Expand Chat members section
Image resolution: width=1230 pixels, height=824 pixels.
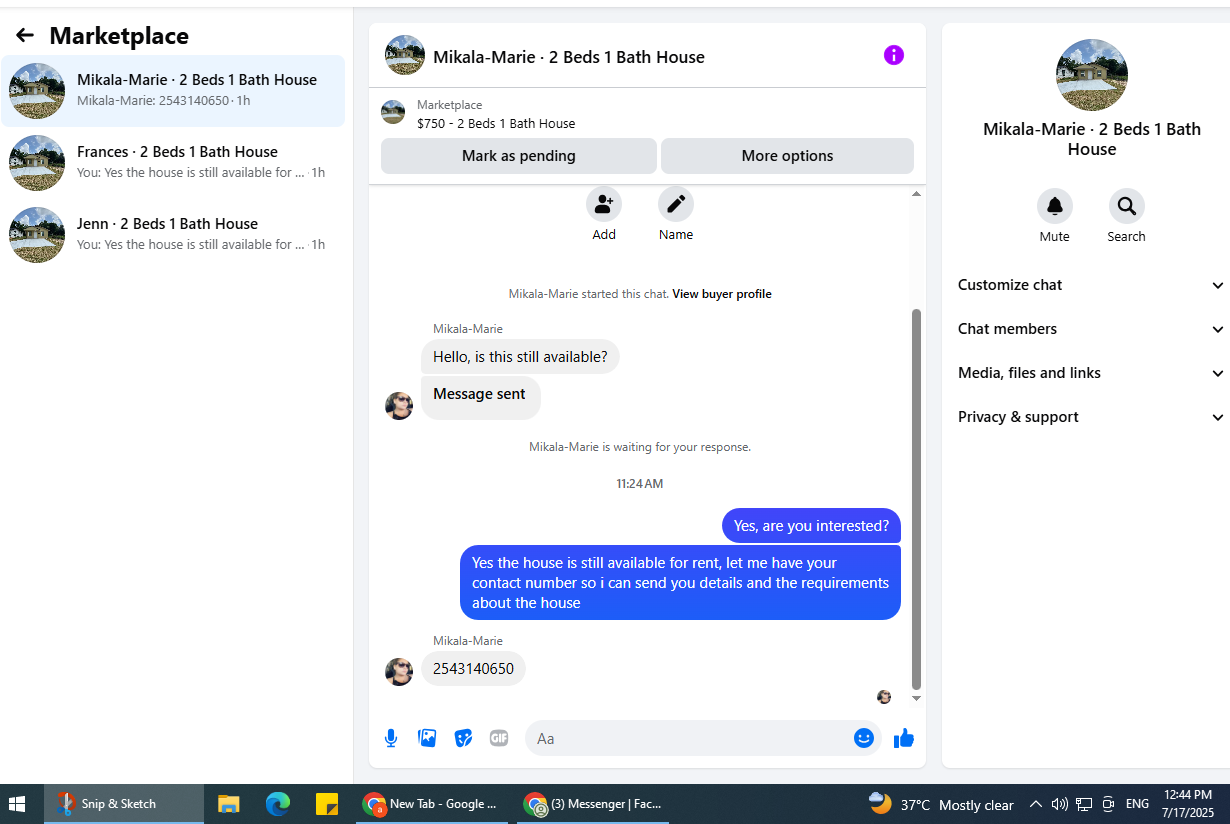click(x=1091, y=329)
